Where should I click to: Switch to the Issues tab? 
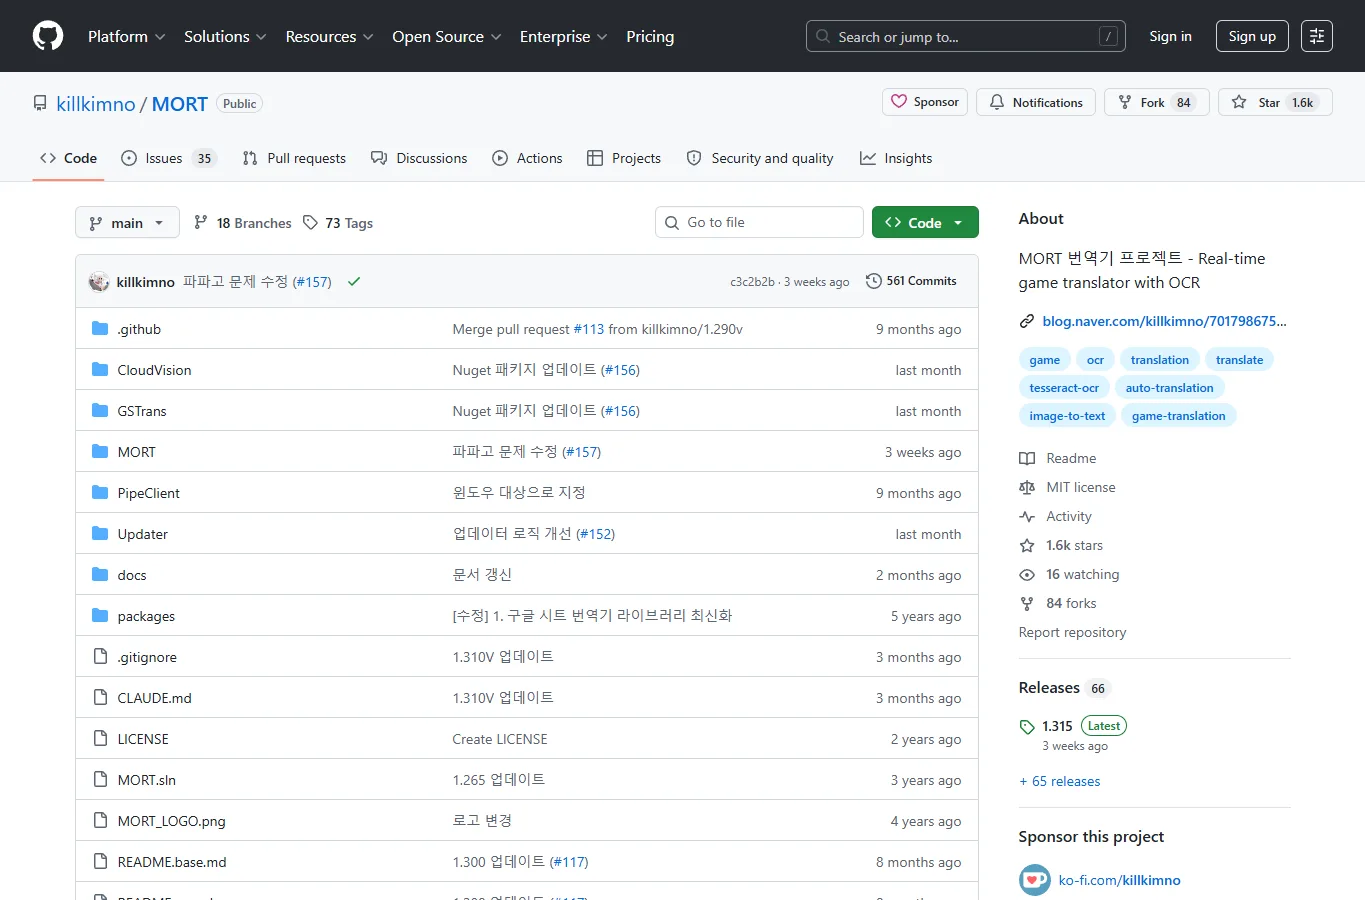pos(168,158)
